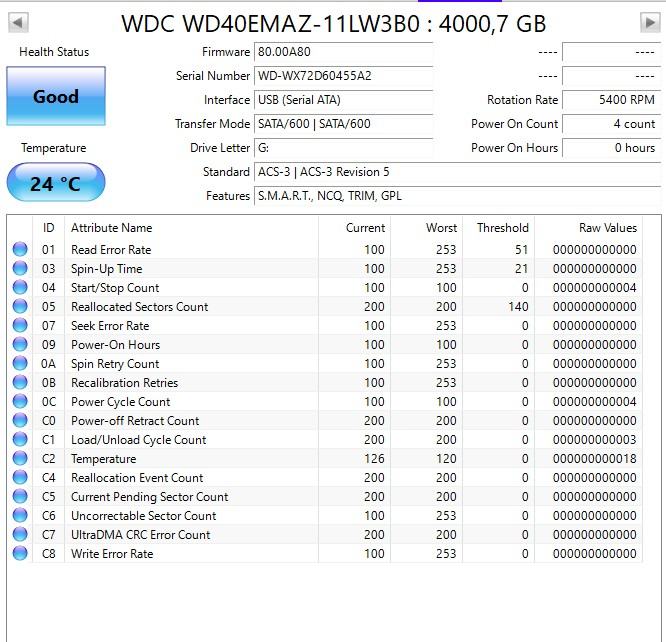Select the Load/Unload Cycle Count attribute name

(138, 439)
